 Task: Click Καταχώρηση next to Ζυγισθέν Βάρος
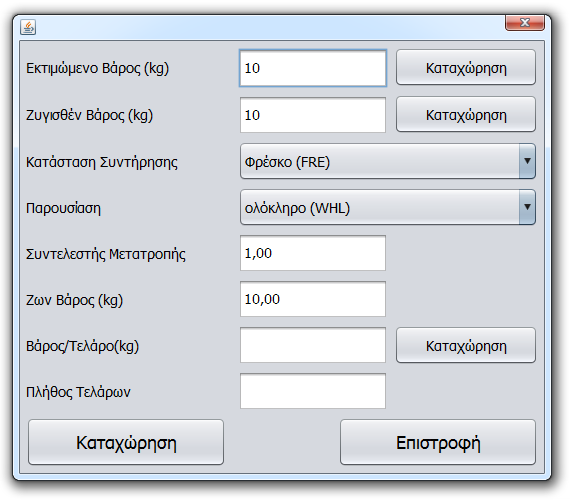(466, 114)
